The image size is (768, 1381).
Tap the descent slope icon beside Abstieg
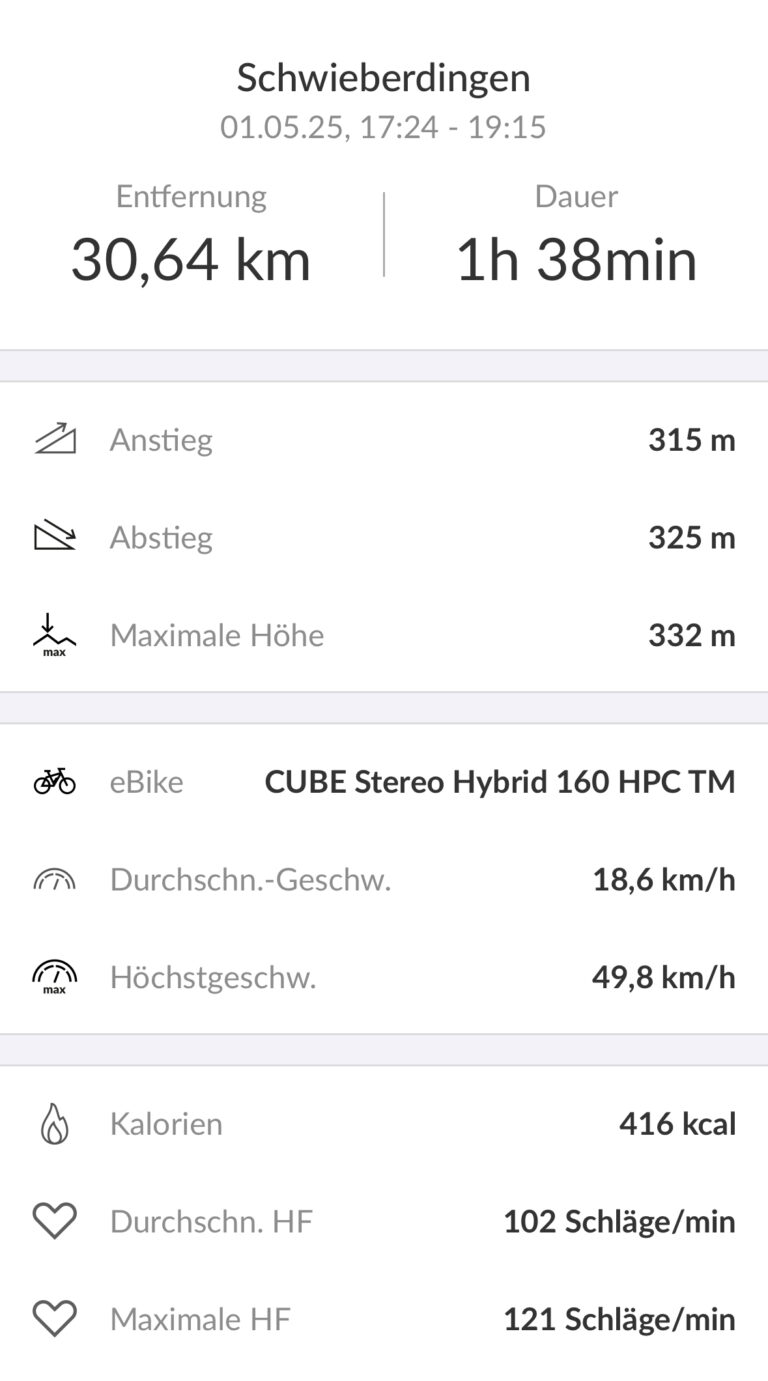click(x=55, y=537)
